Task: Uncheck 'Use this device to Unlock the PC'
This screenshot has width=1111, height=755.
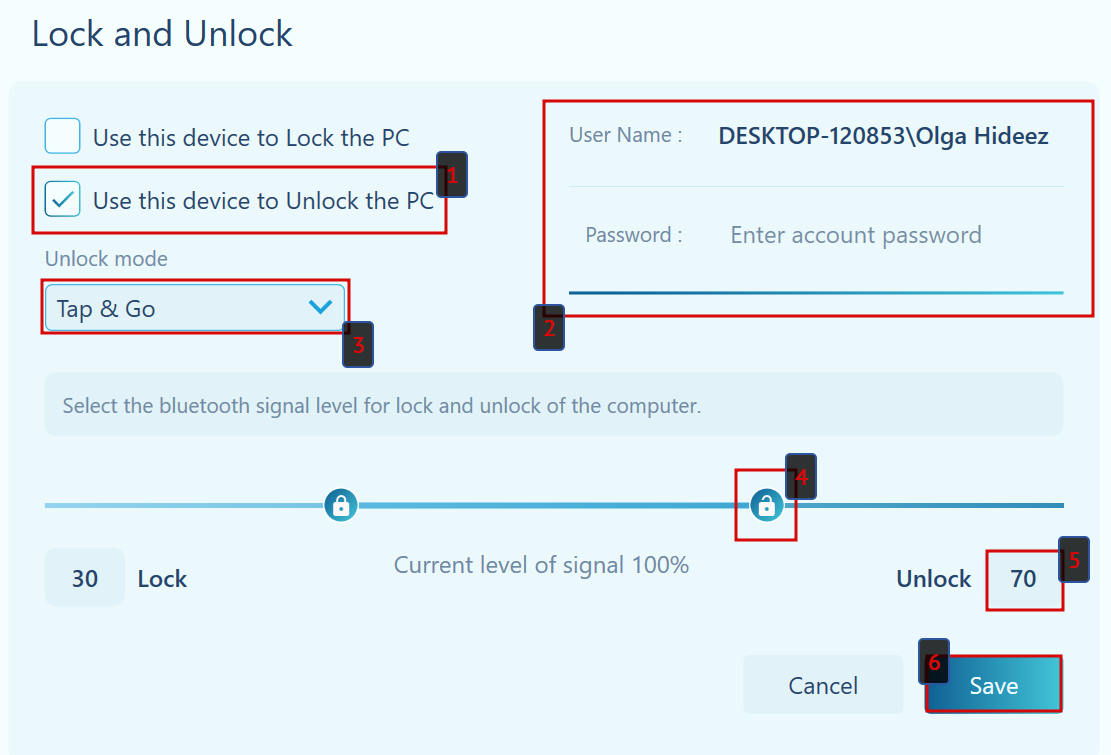Action: (63, 200)
